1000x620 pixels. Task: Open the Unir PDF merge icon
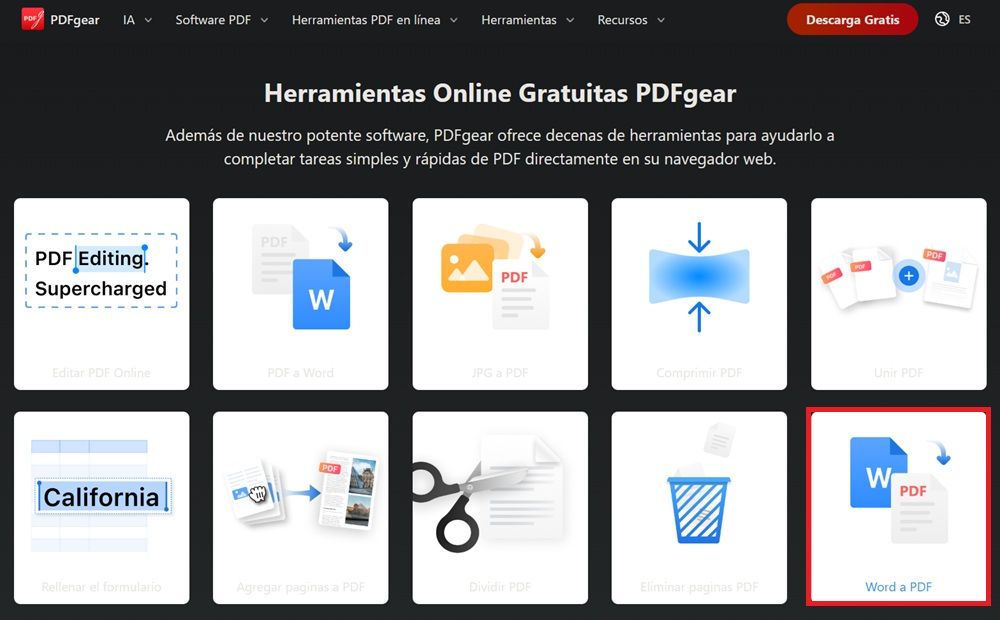[x=898, y=277]
